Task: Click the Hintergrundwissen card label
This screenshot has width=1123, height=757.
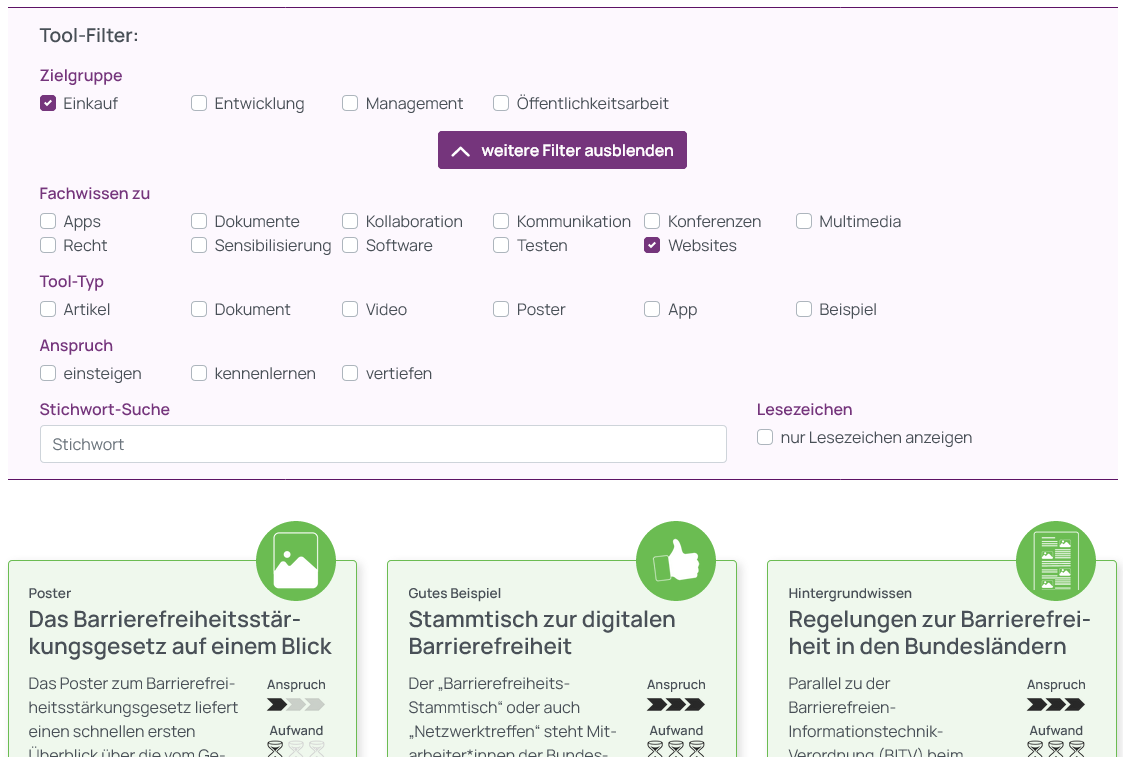Action: 850,593
